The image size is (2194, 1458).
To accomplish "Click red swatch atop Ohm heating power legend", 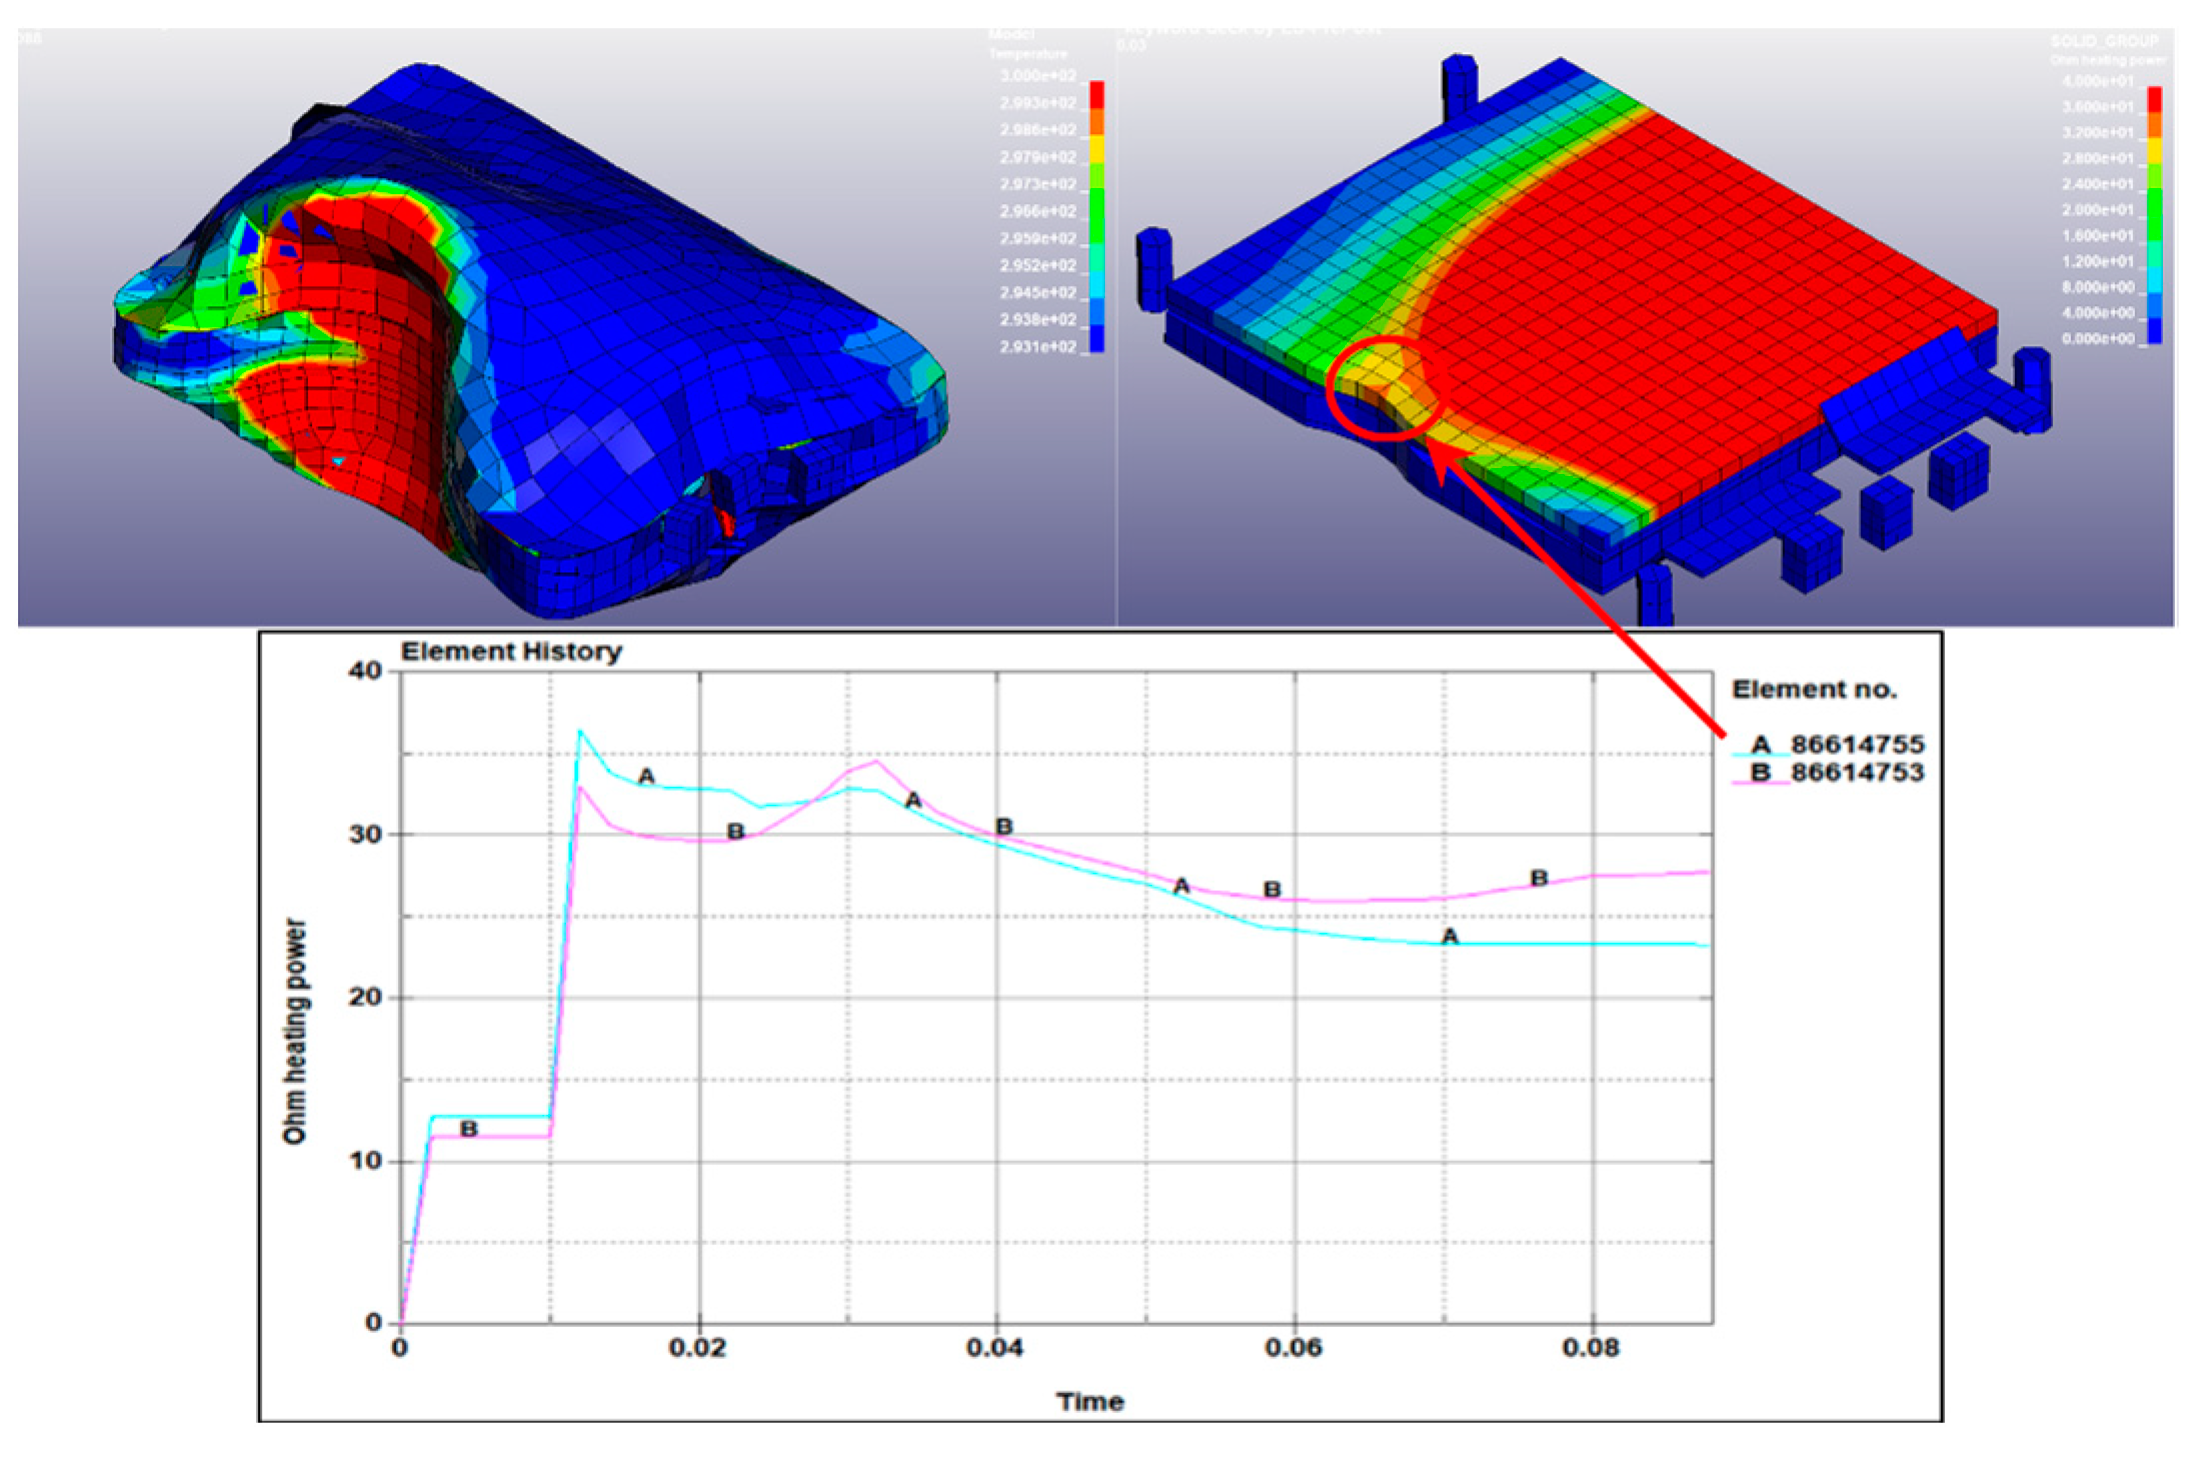I will [2154, 99].
